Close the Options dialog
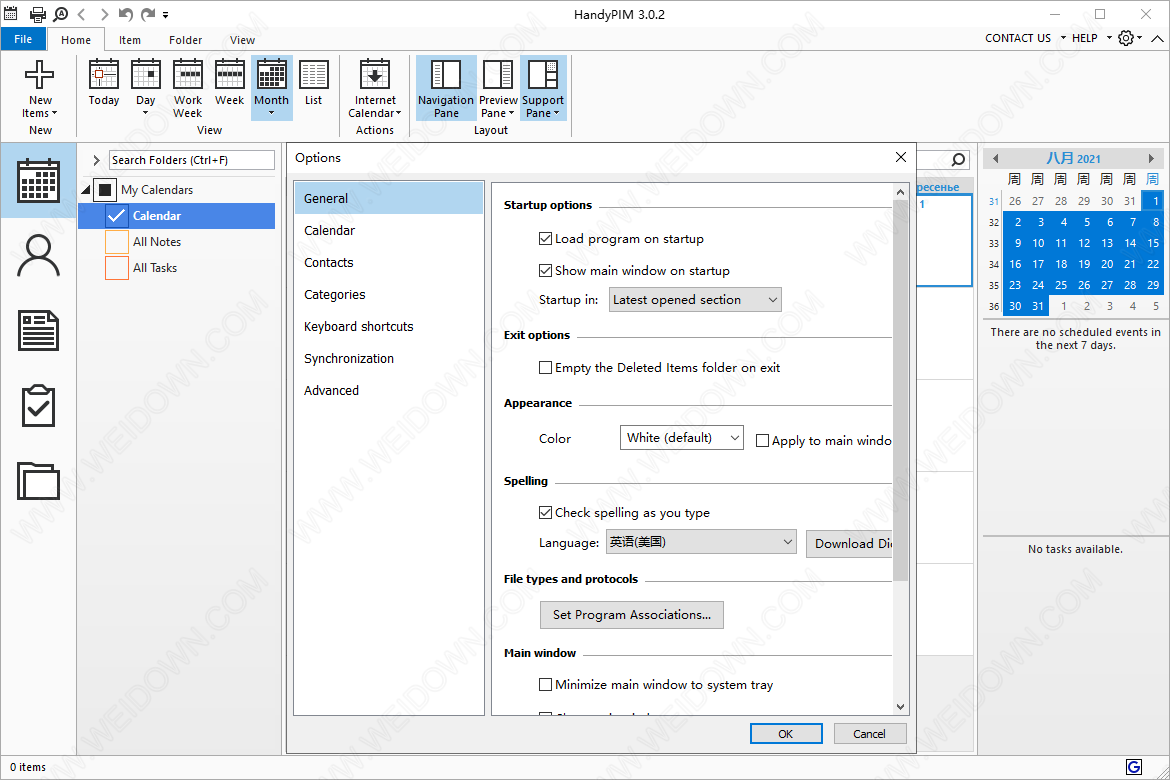Screen dimensions: 1170x780 pyautogui.click(x=901, y=157)
